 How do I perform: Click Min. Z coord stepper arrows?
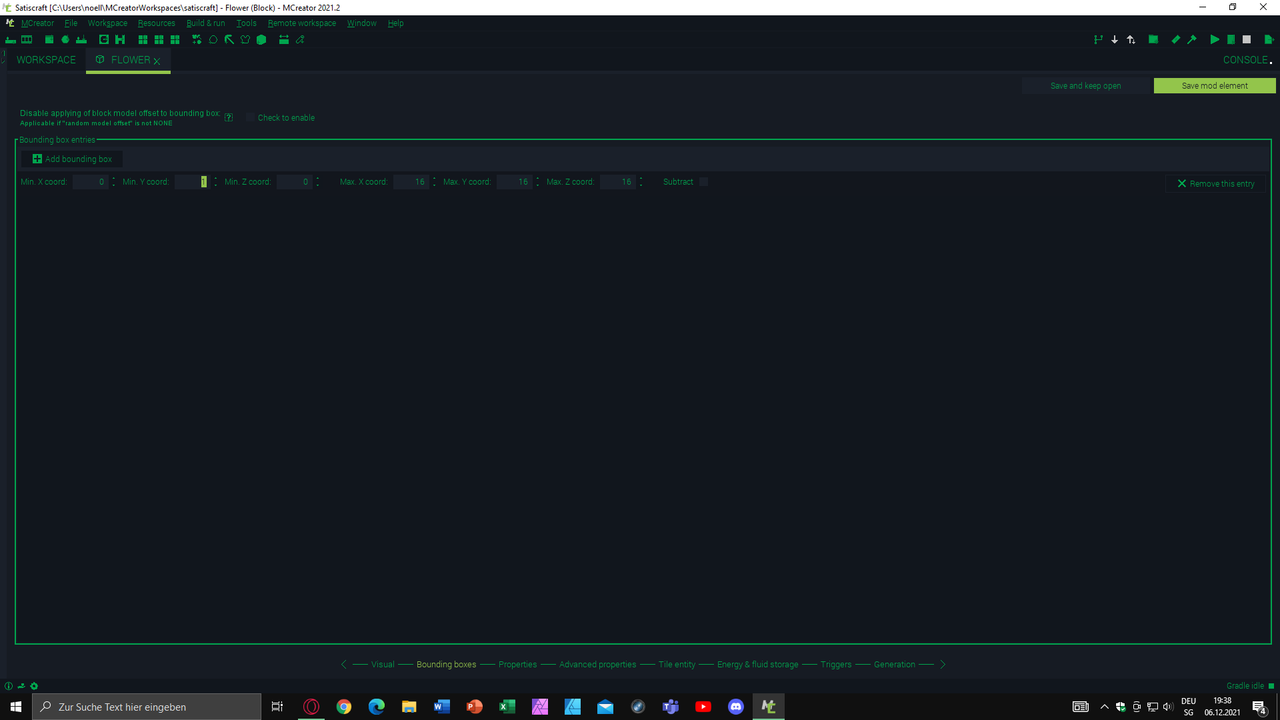[x=318, y=182]
